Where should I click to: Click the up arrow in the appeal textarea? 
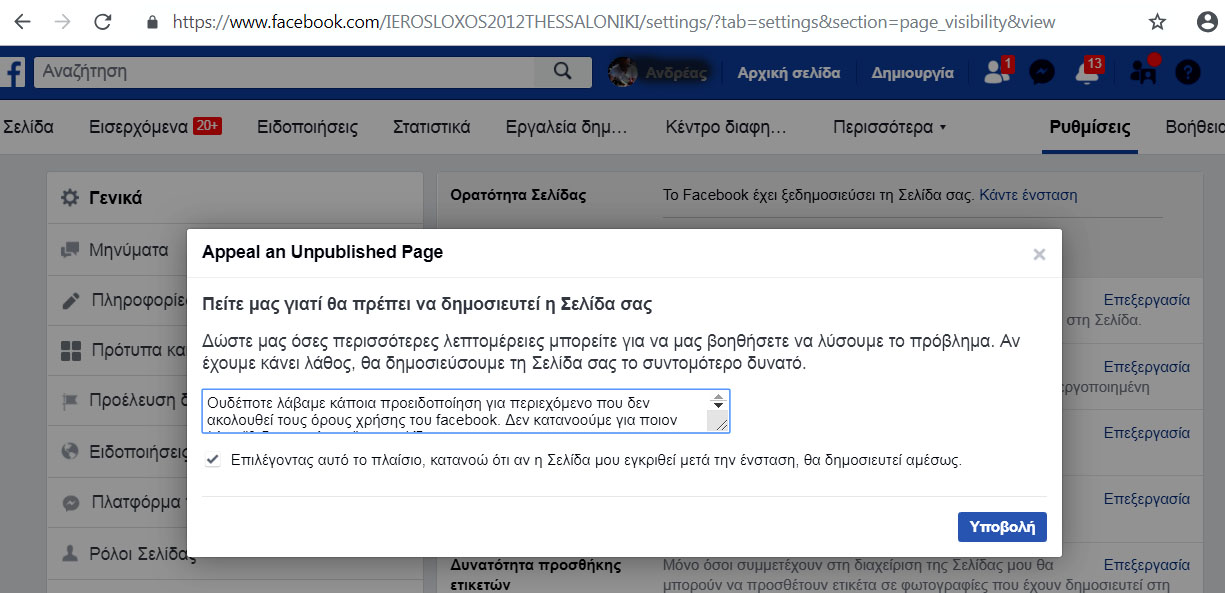pyautogui.click(x=718, y=398)
